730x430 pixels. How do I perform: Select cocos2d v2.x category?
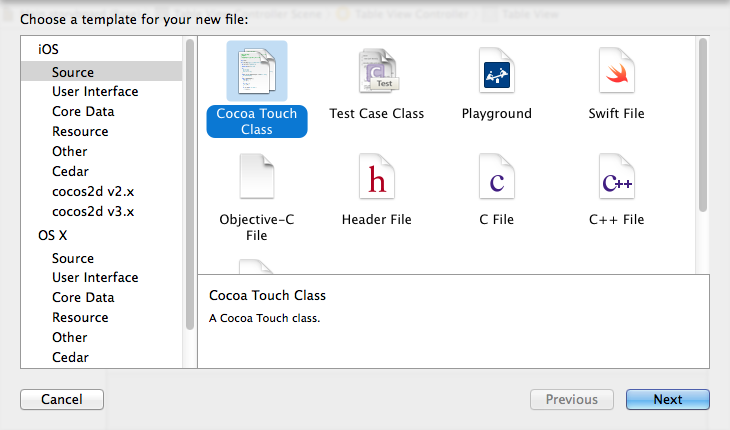(93, 191)
